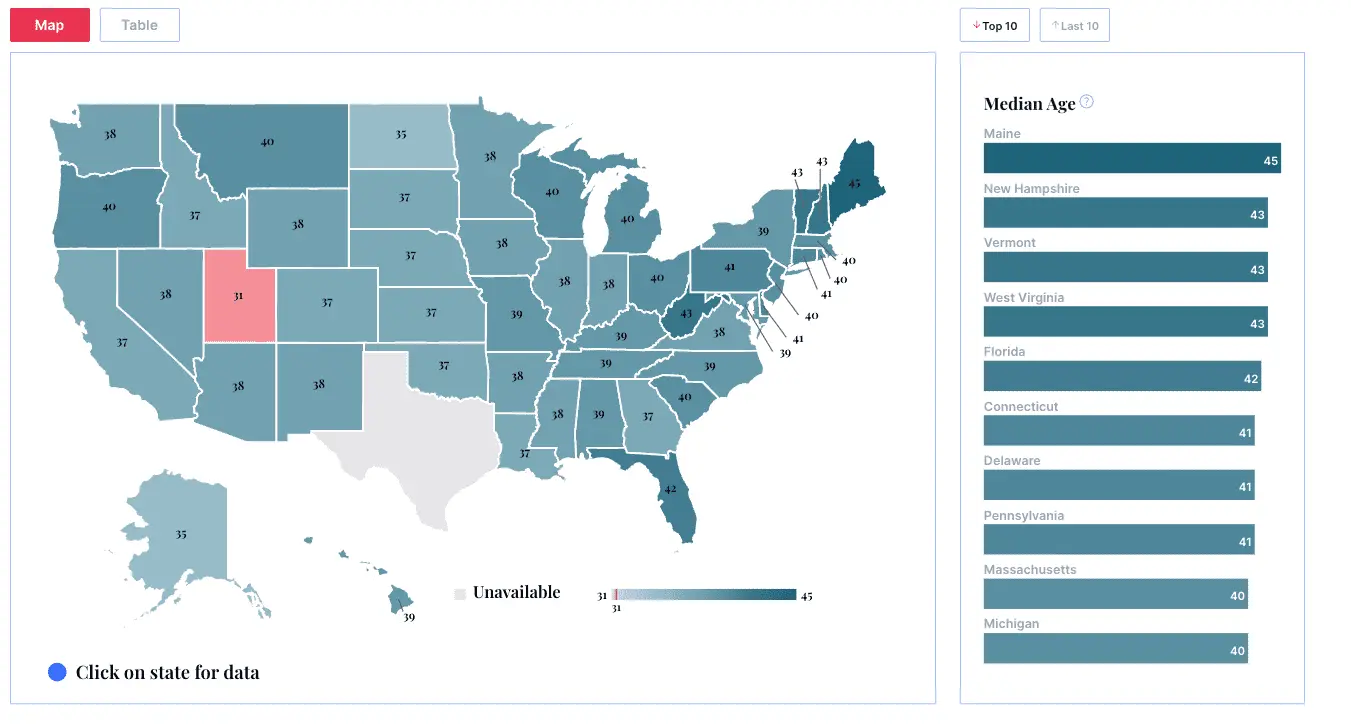Click the grey Unavailable legend square
1351x728 pixels.
coord(460,593)
